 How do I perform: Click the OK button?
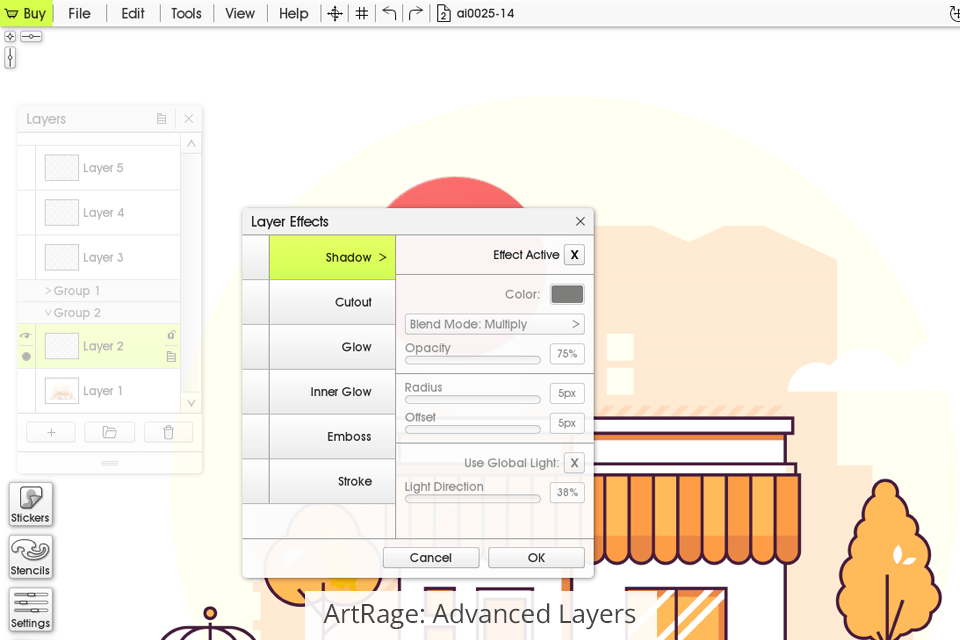536,557
